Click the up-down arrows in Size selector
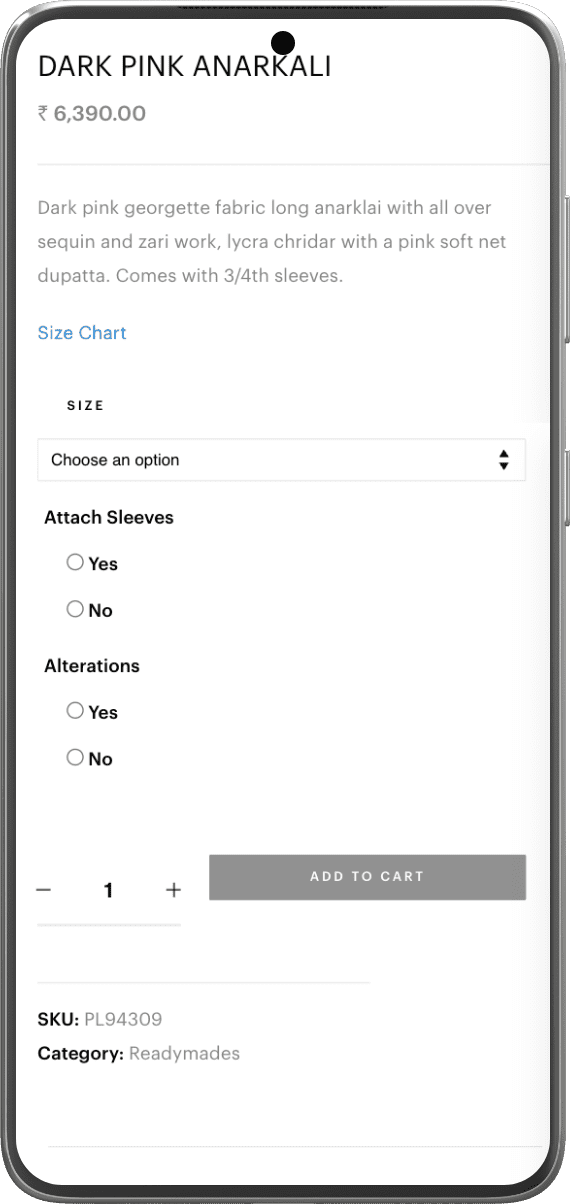 504,460
